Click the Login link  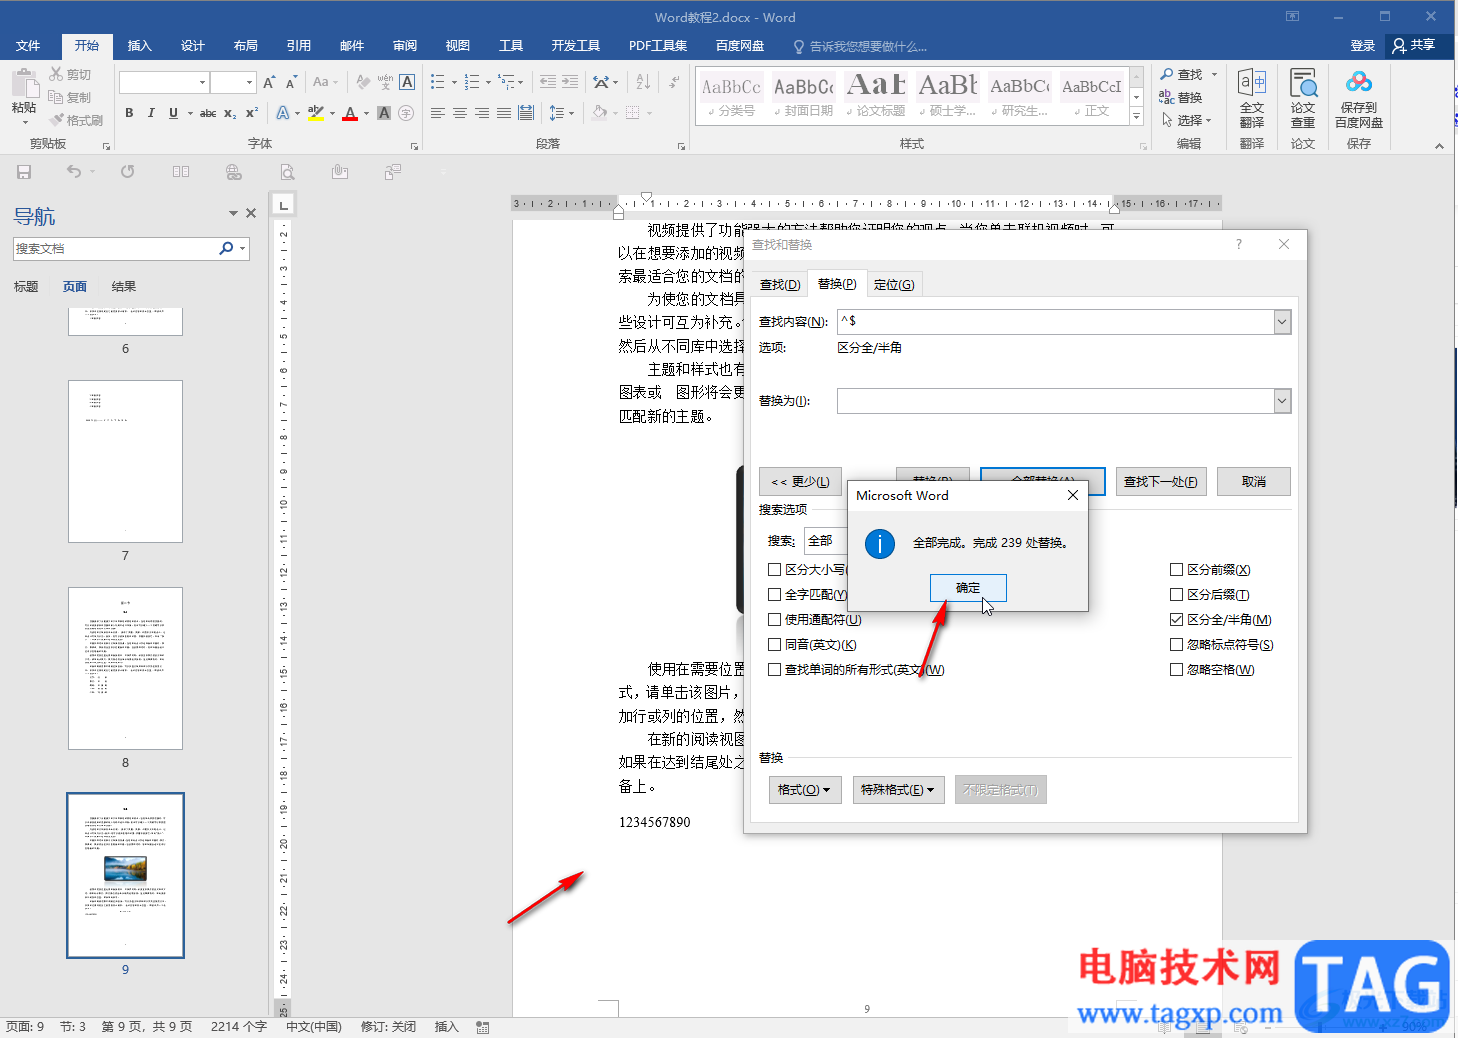click(x=1363, y=46)
